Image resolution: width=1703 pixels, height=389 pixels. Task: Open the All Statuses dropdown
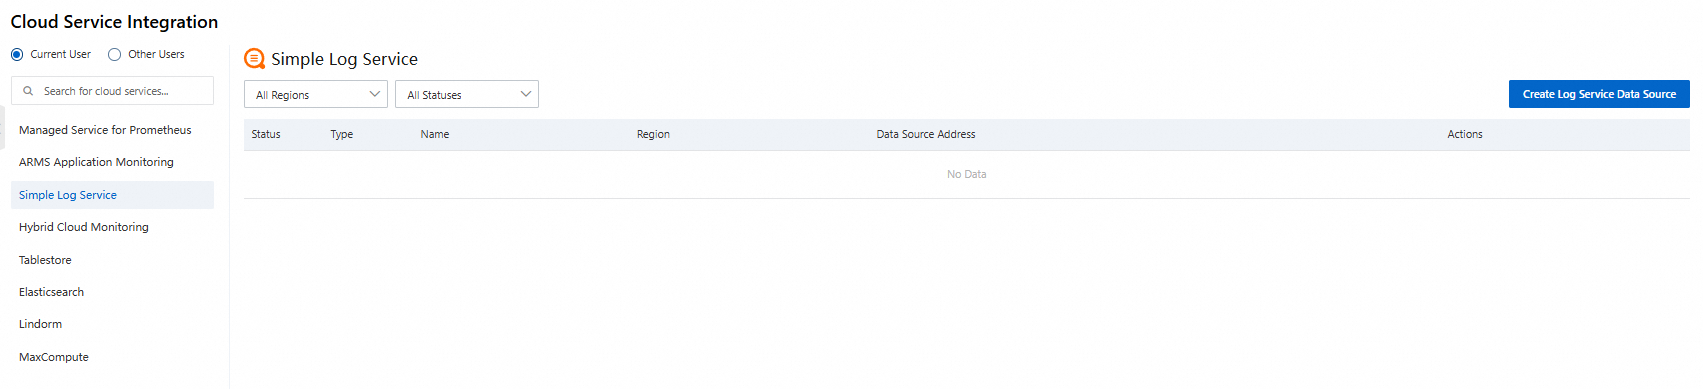tap(467, 94)
